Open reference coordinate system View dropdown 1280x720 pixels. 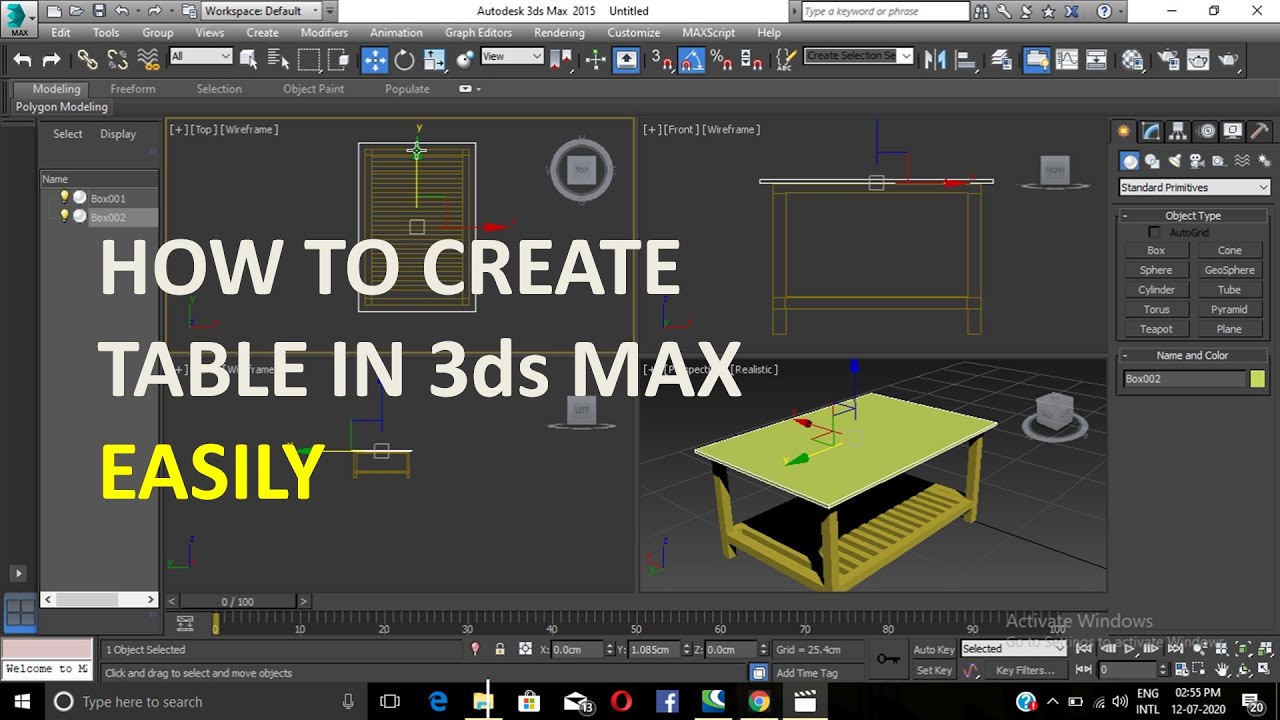tap(512, 57)
